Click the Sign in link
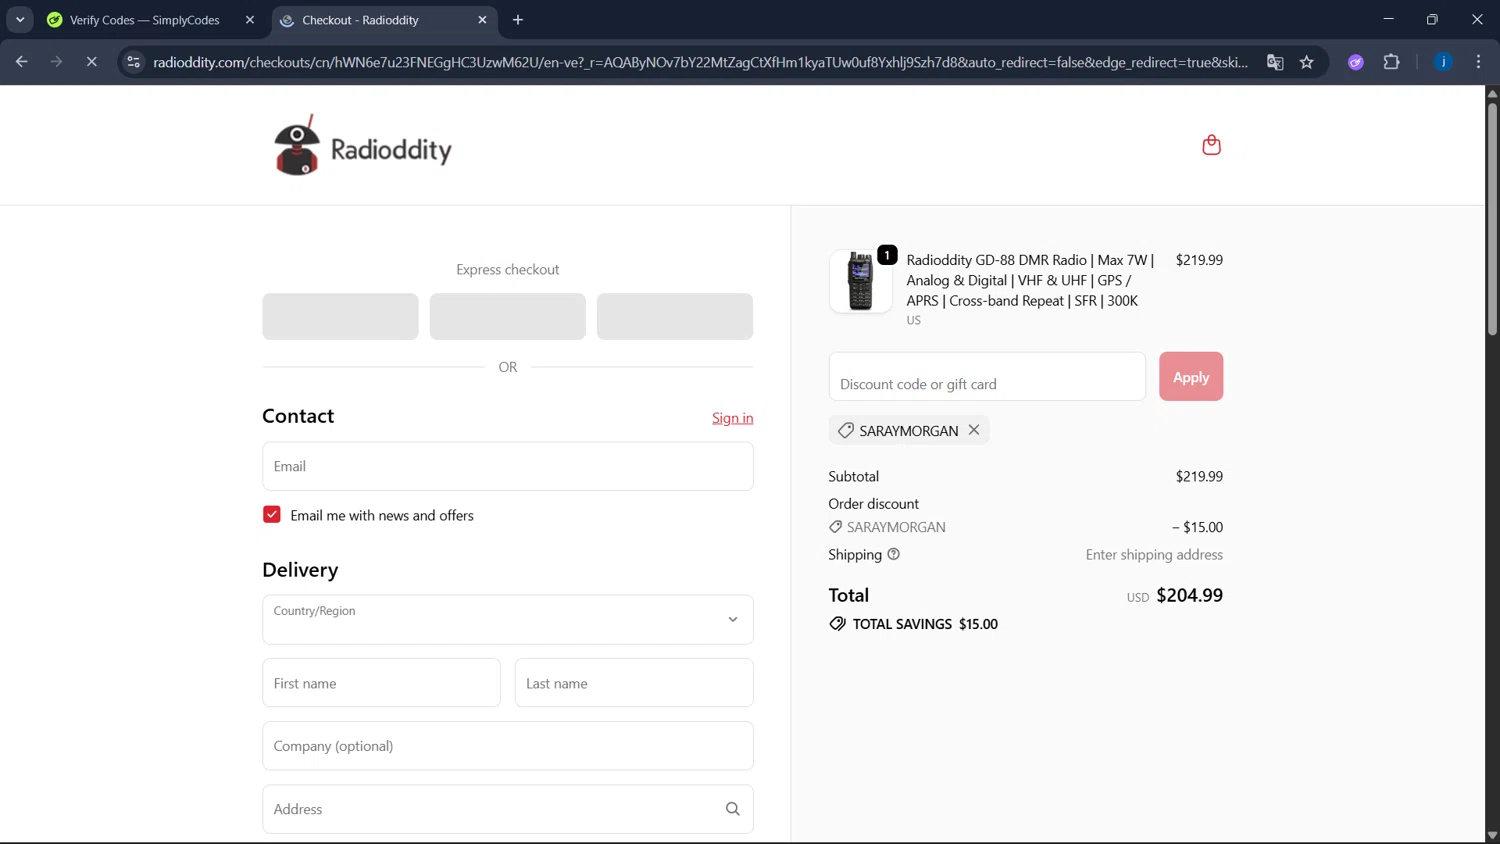 (x=733, y=418)
